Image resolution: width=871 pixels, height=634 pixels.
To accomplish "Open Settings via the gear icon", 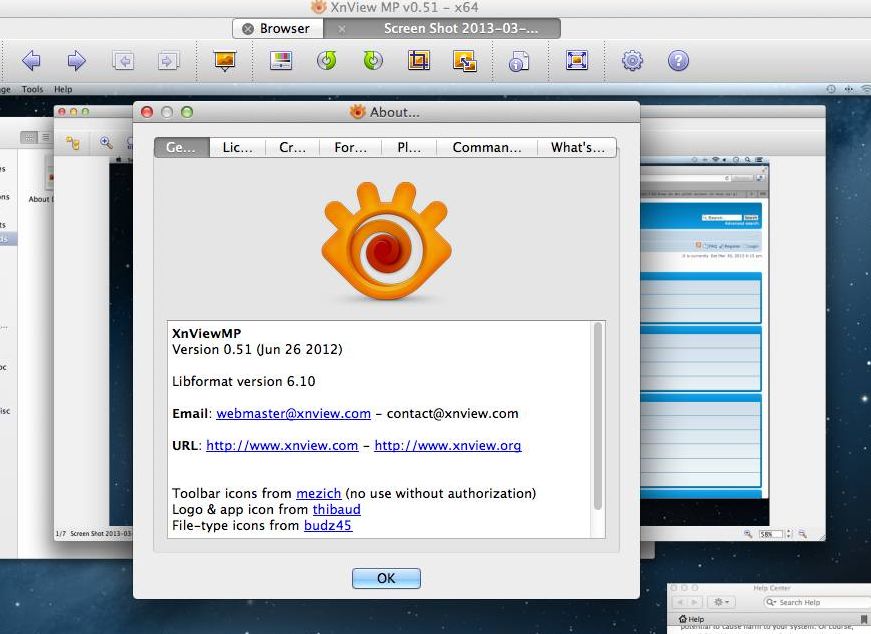I will pyautogui.click(x=632, y=60).
